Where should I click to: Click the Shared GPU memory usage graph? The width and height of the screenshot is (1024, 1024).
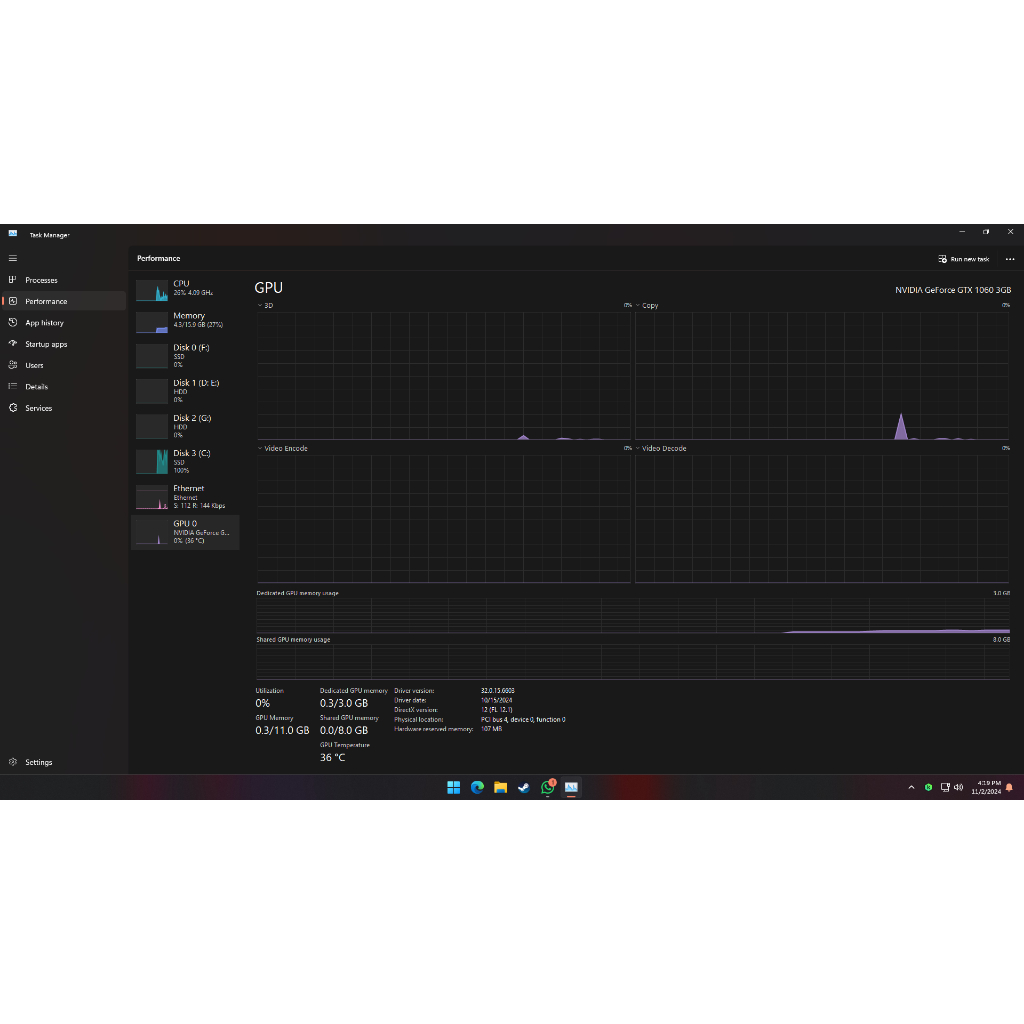click(x=633, y=662)
